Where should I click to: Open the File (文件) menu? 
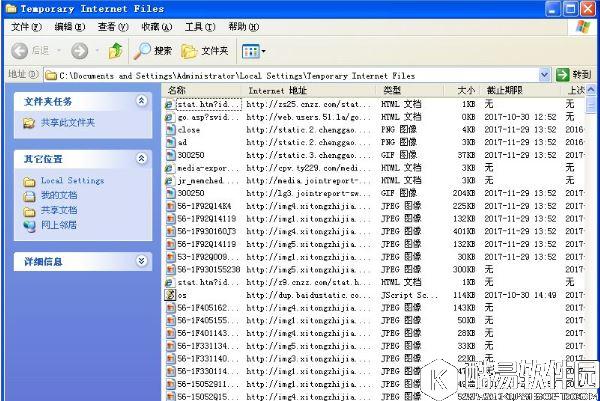click(26, 27)
